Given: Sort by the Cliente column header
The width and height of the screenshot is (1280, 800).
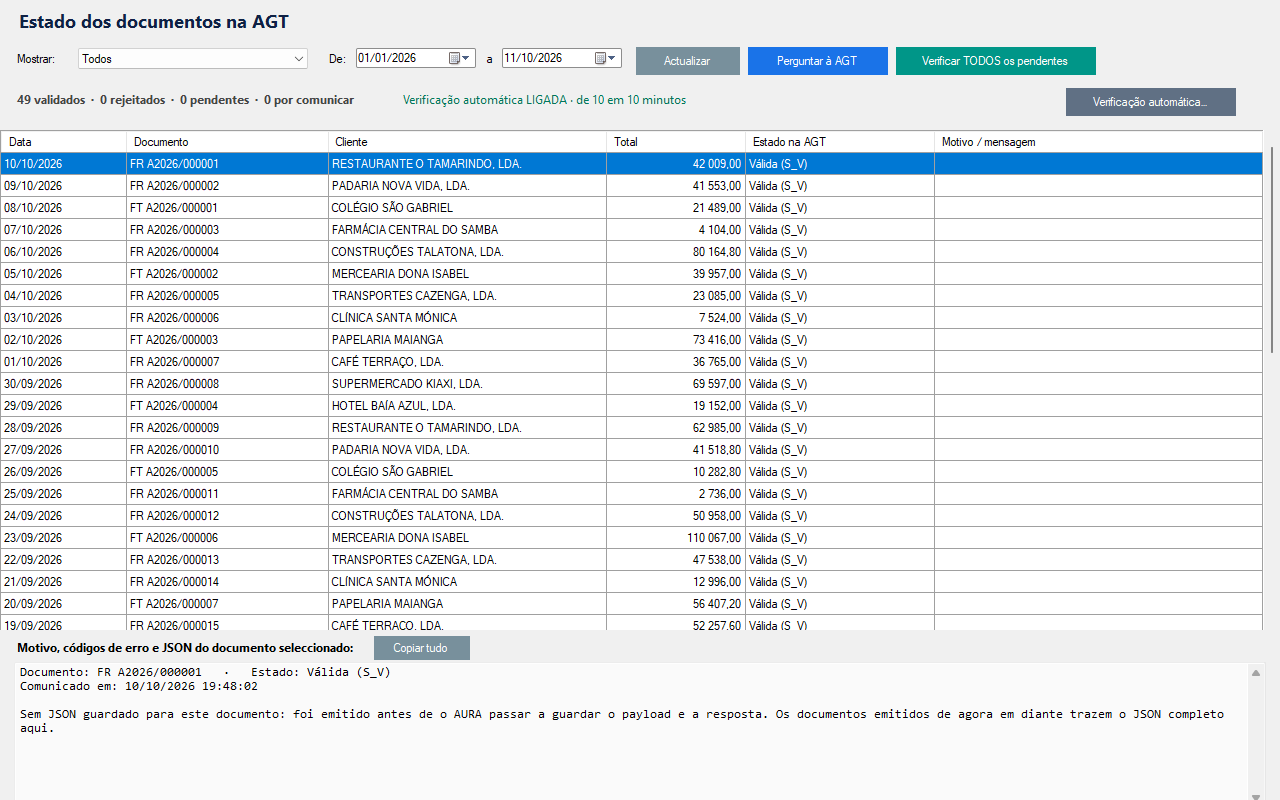Looking at the screenshot, I should click(x=468, y=142).
